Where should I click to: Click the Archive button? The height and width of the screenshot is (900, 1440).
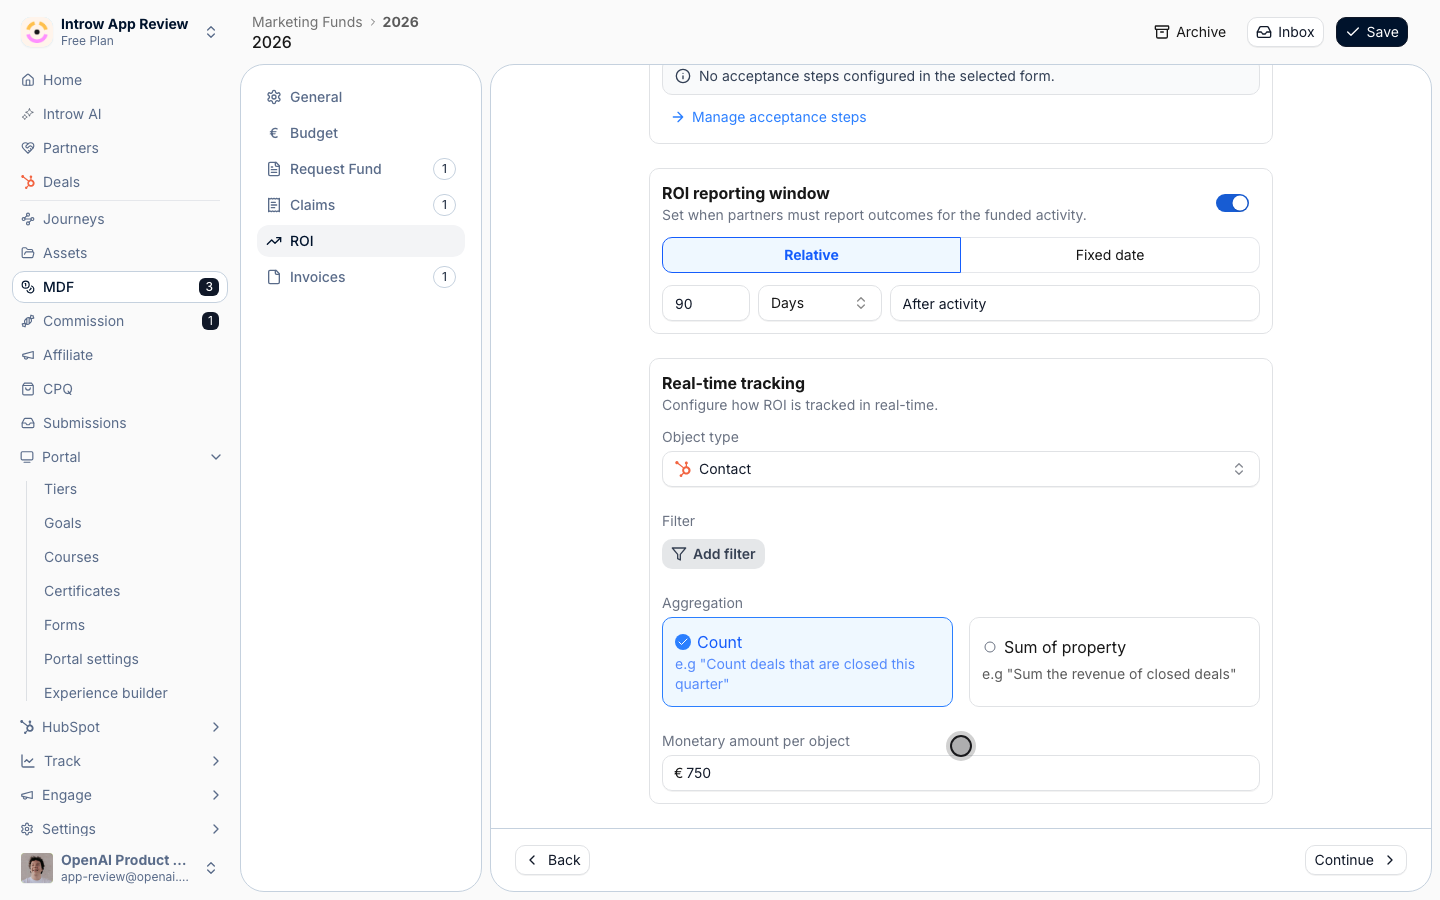click(x=1190, y=32)
